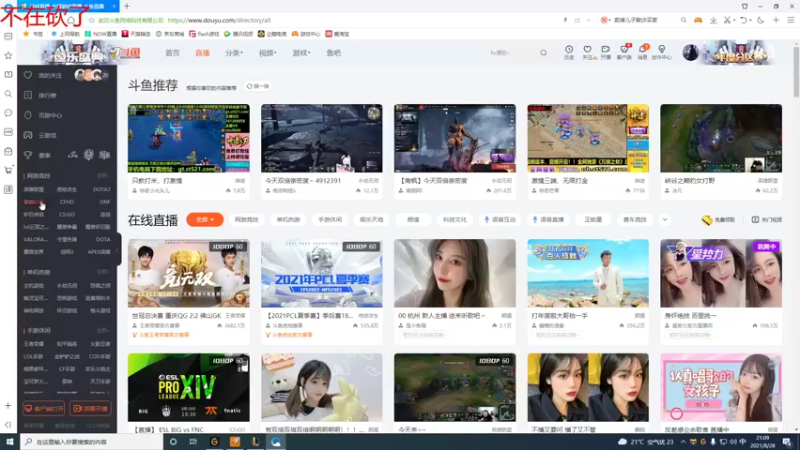
Task: Click the 关注 heart icon in header
Action: [x=587, y=52]
